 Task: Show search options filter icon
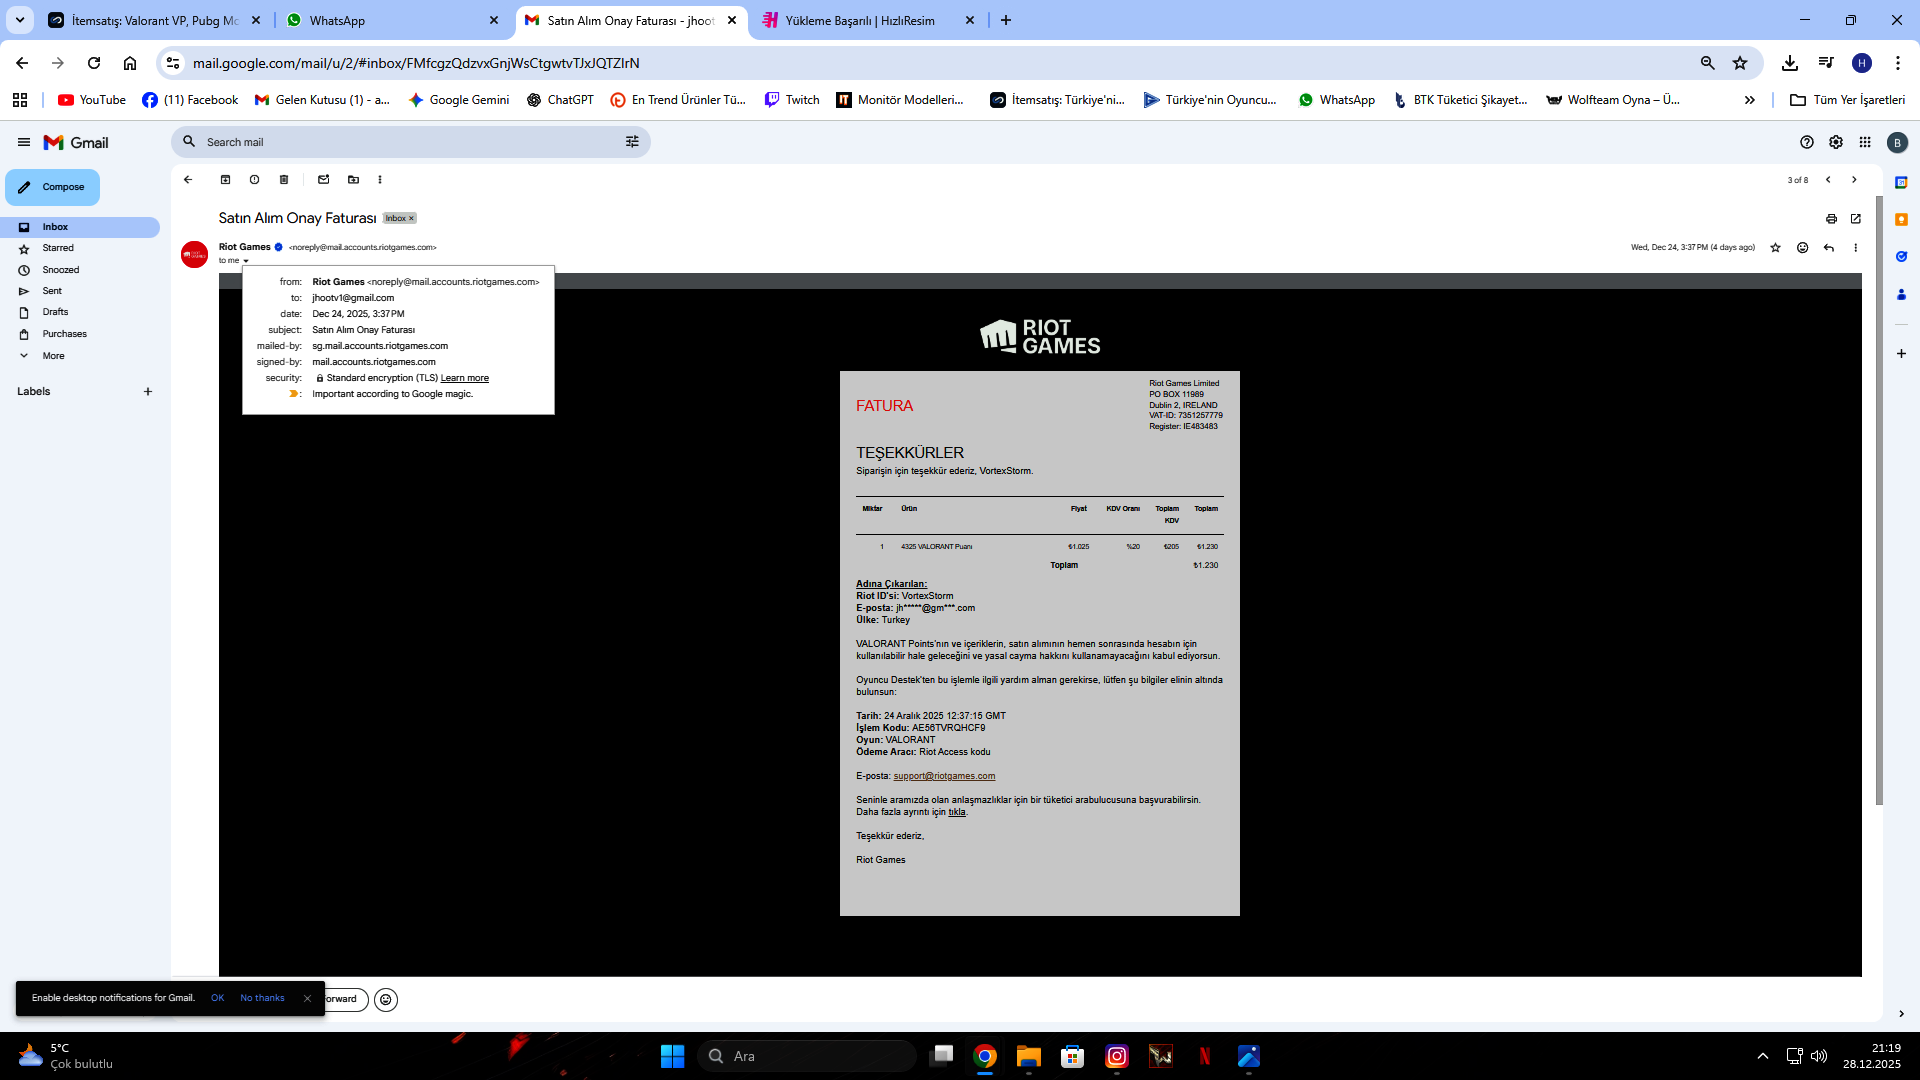(632, 142)
